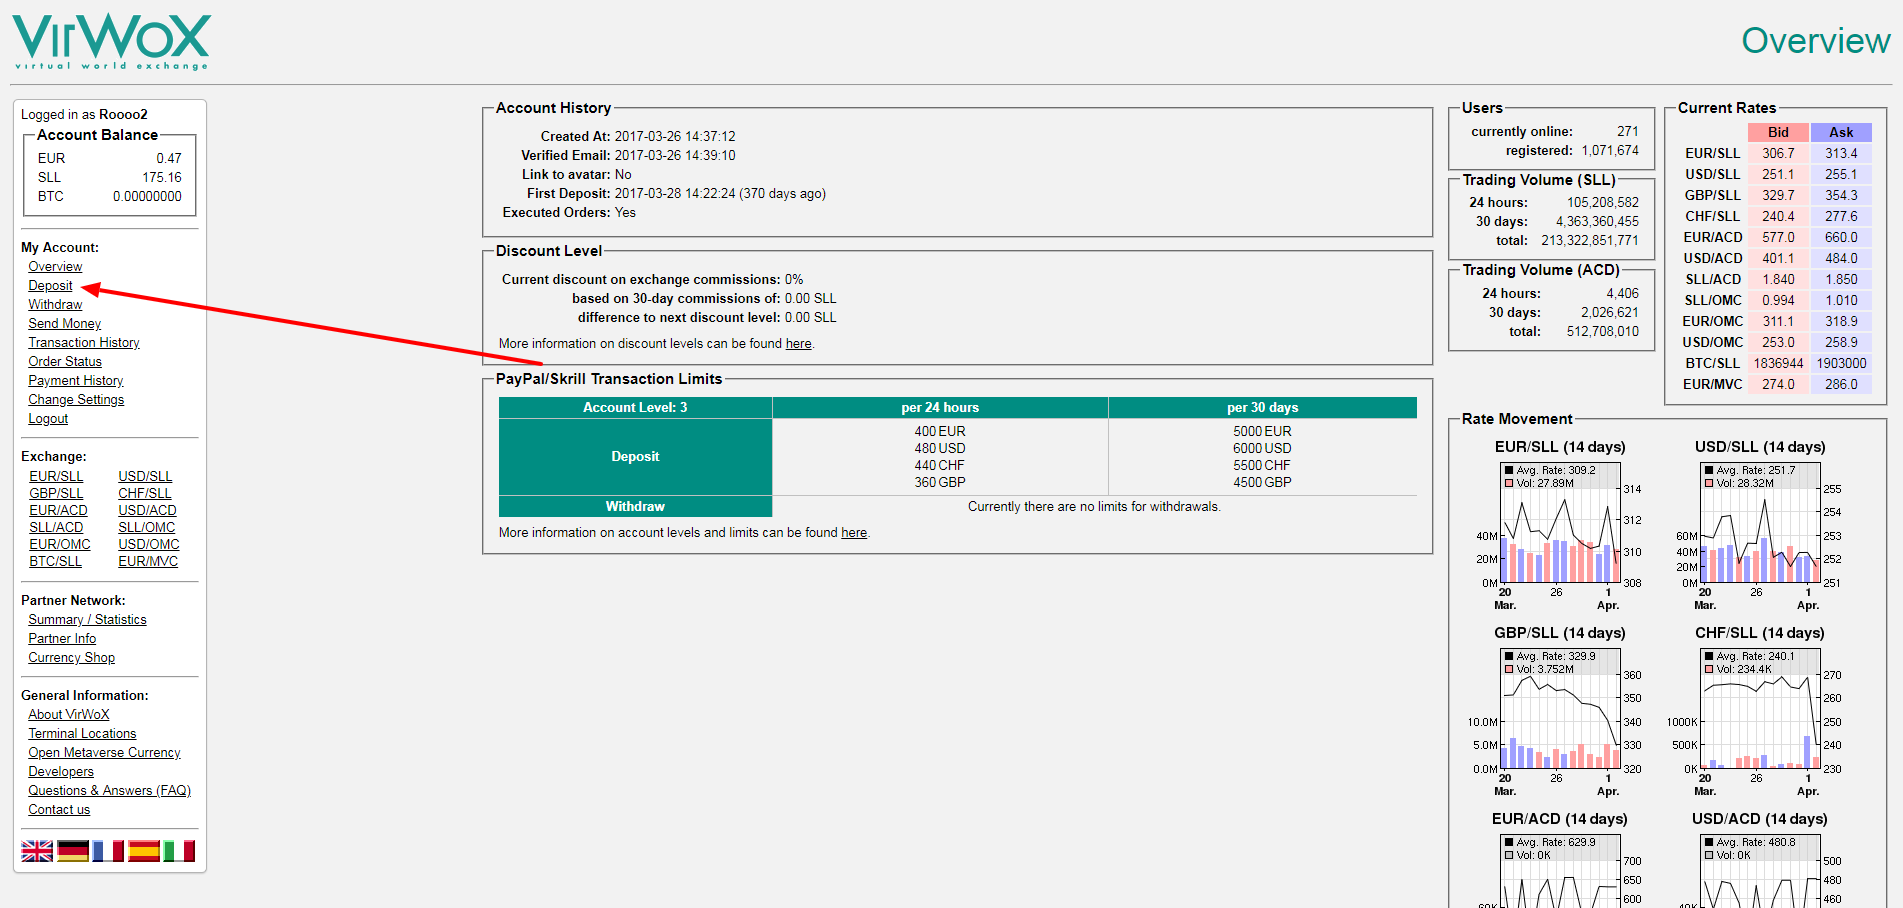Select registered users count 1,071,674
The height and width of the screenshot is (908, 1903).
(x=1610, y=151)
